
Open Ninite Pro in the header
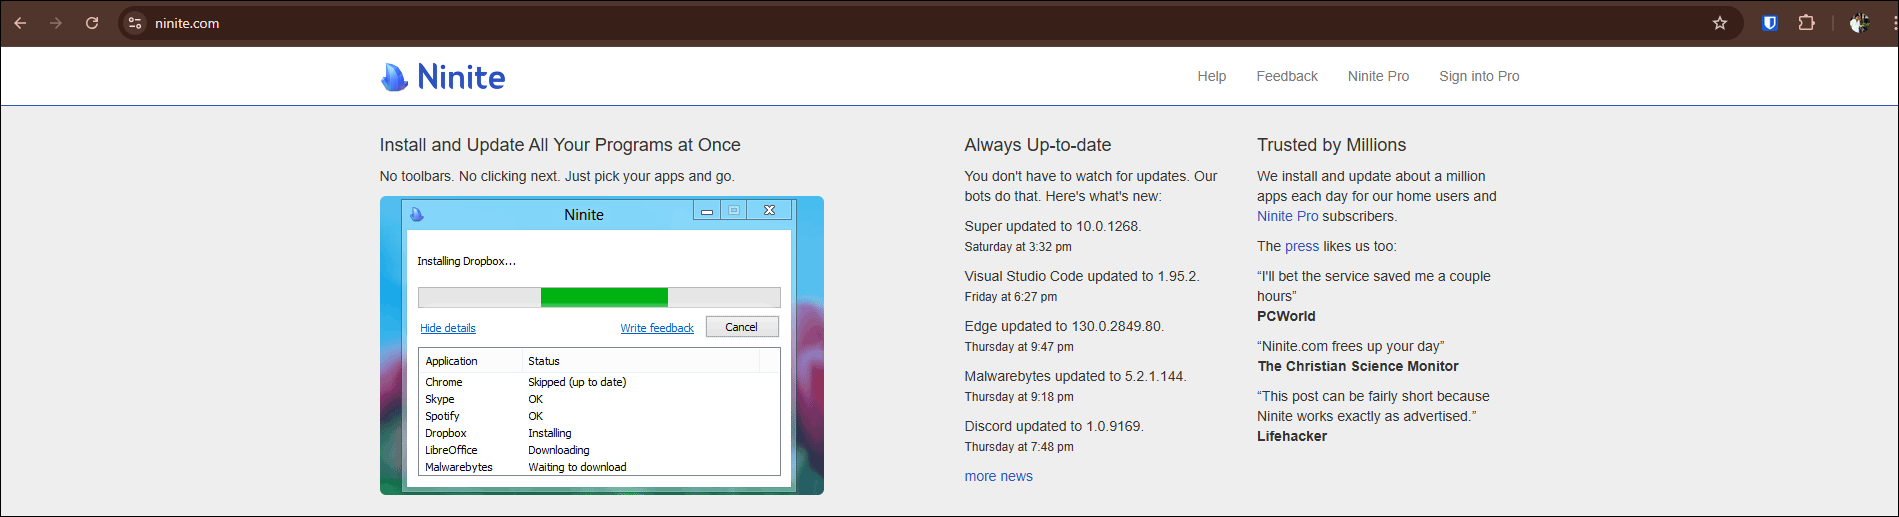(1377, 76)
